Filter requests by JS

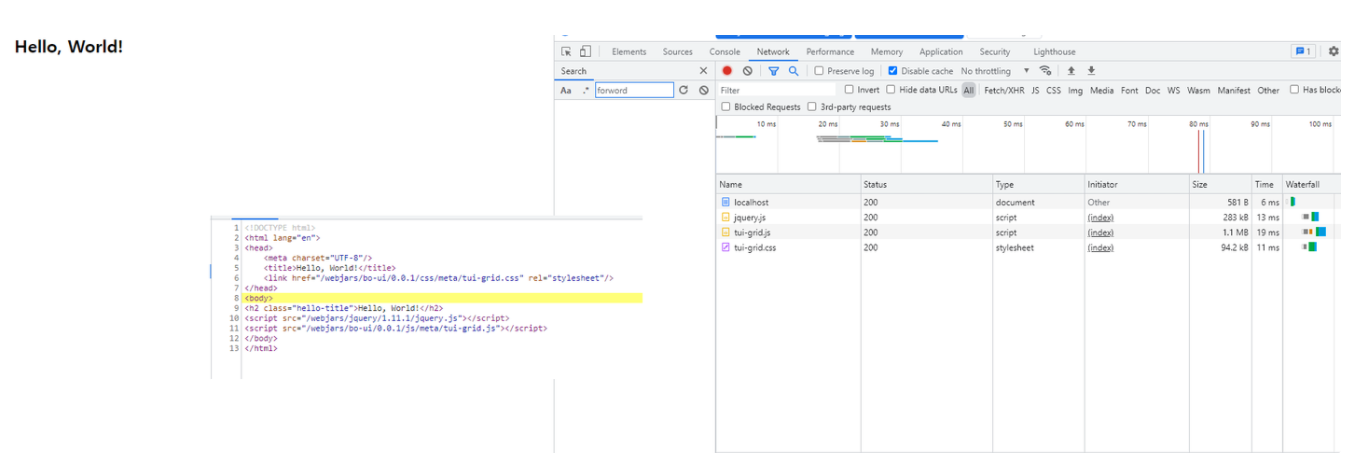[1036, 90]
